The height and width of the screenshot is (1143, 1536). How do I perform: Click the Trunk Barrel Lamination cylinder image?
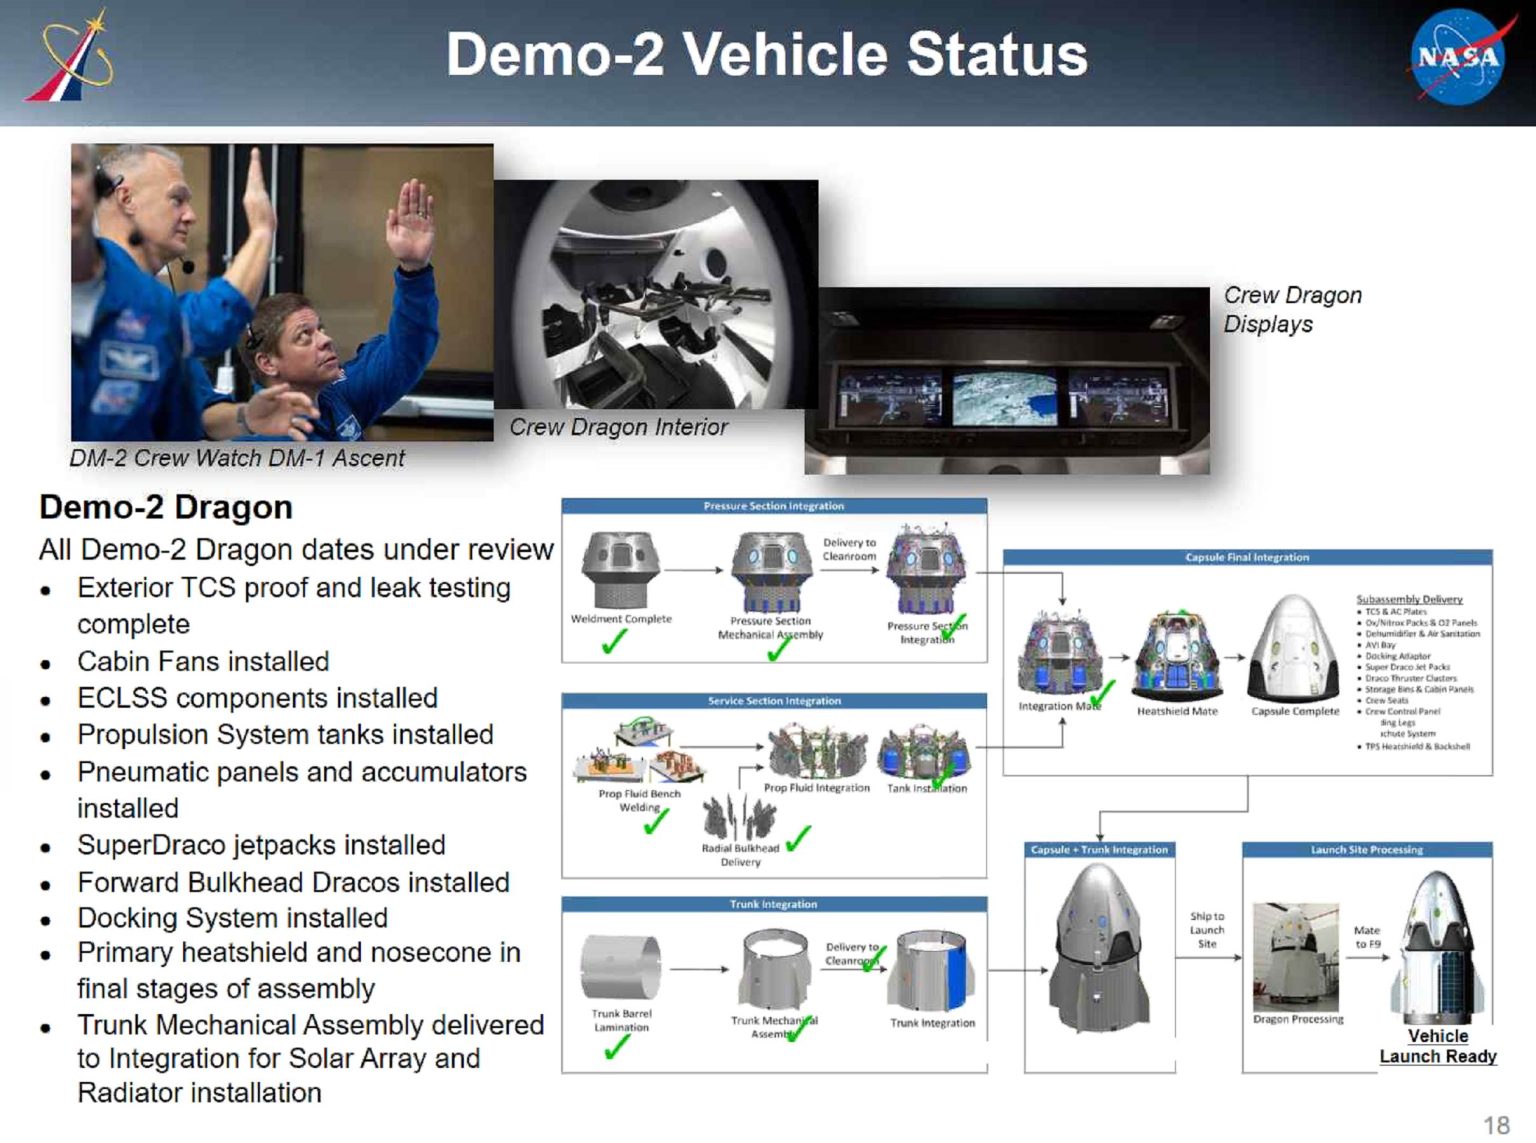tap(620, 967)
